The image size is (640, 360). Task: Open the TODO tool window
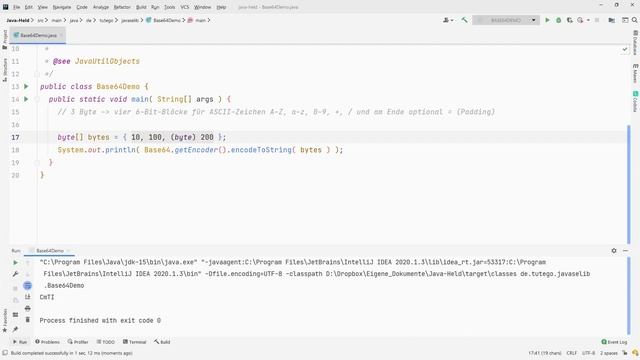(x=106, y=342)
